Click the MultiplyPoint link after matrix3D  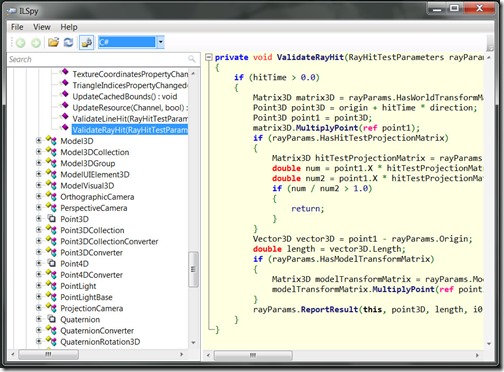pyautogui.click(x=327, y=128)
